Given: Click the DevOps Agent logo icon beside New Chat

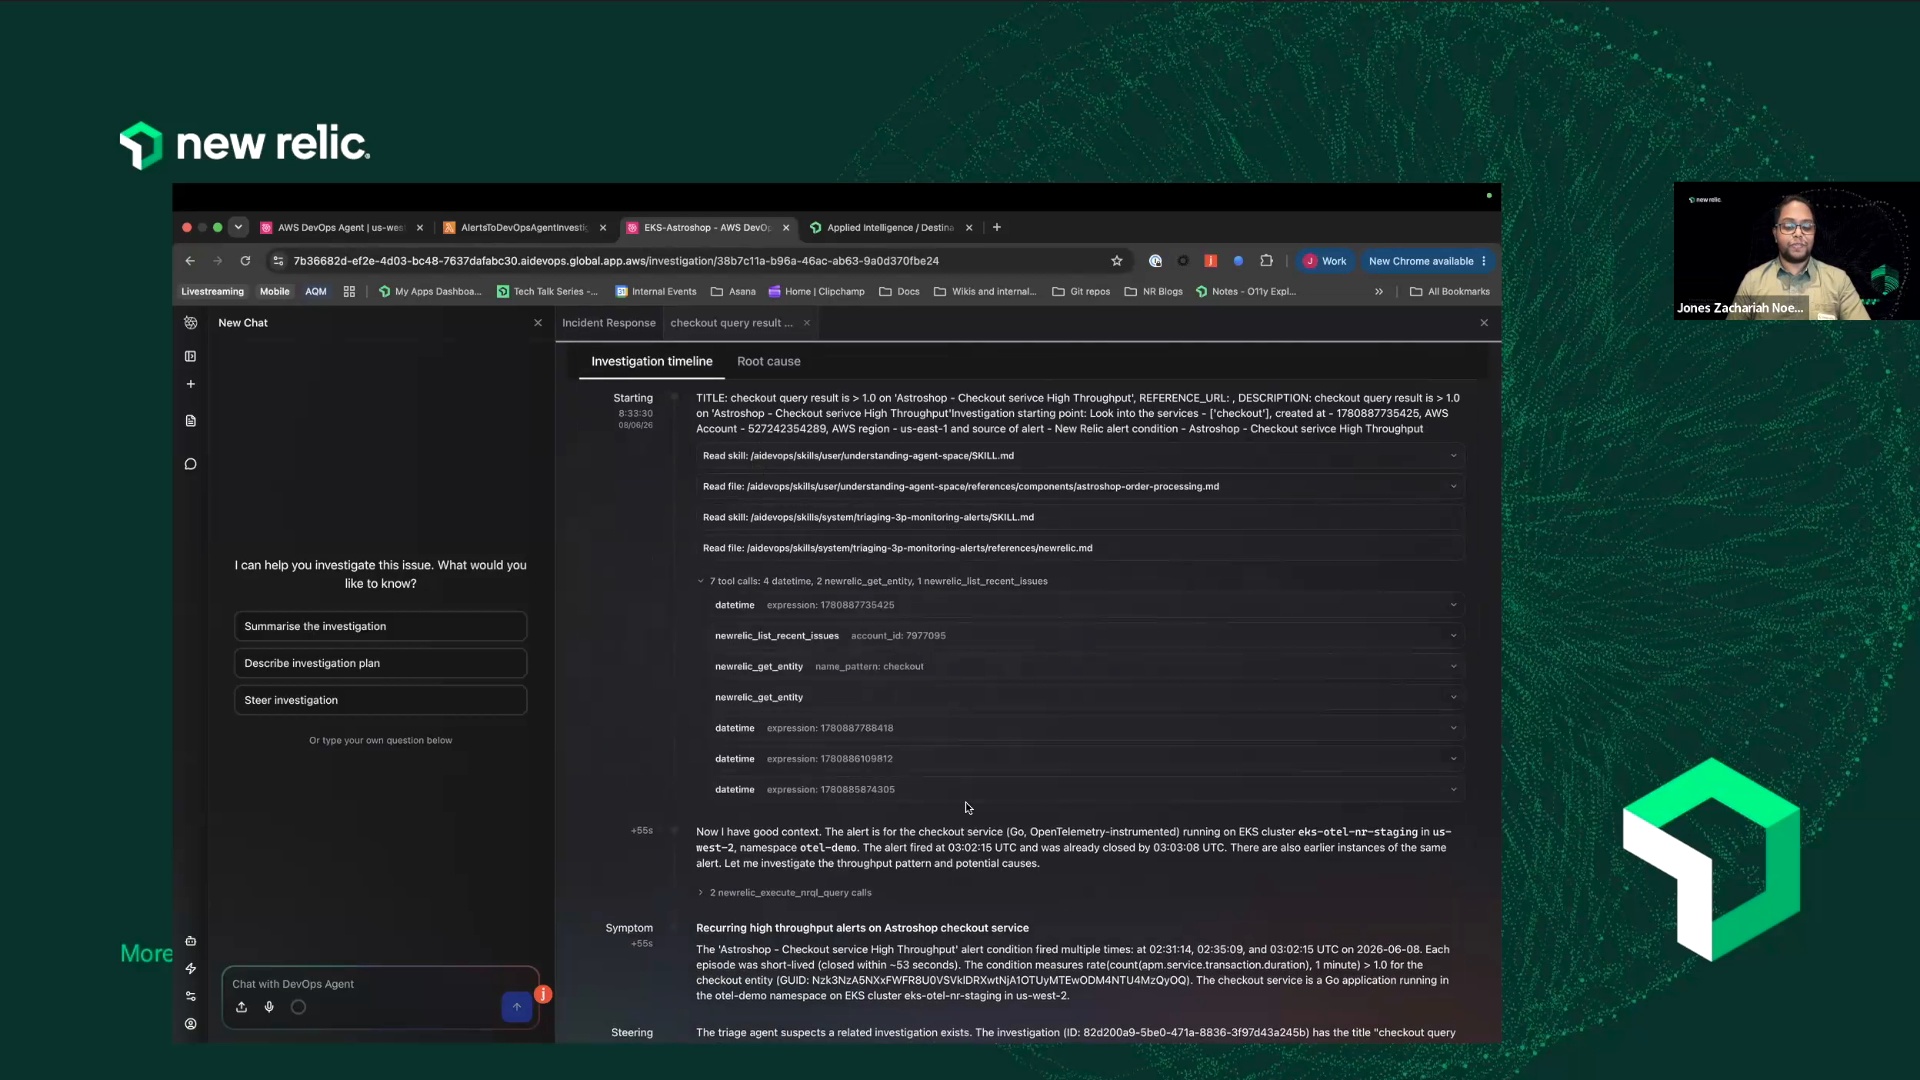Looking at the screenshot, I should point(190,323).
